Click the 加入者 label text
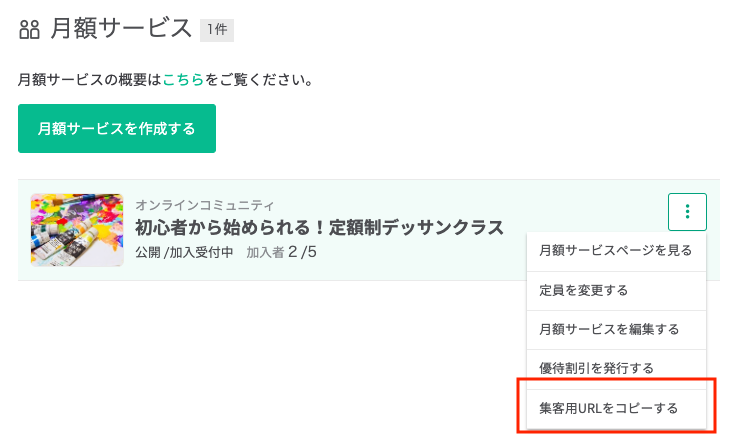The width and height of the screenshot is (730, 444). pyautogui.click(x=265, y=252)
